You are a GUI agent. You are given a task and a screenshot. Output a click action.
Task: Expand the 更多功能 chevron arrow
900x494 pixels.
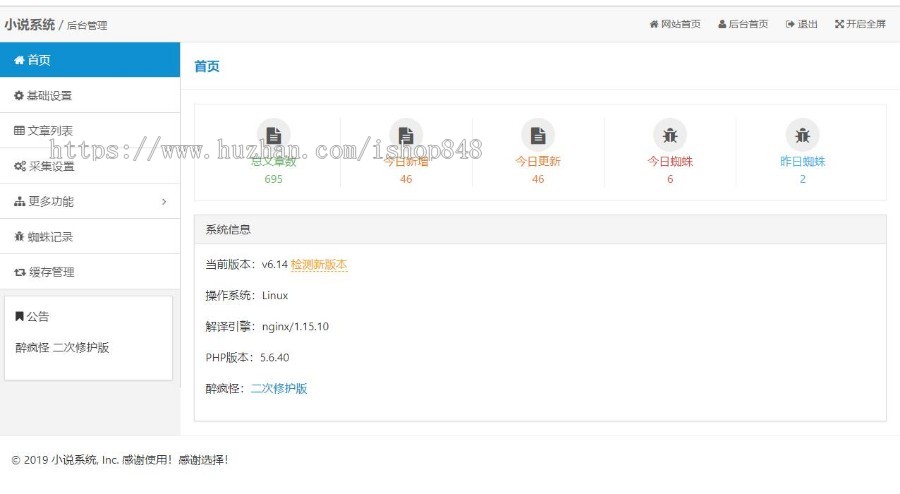point(164,201)
